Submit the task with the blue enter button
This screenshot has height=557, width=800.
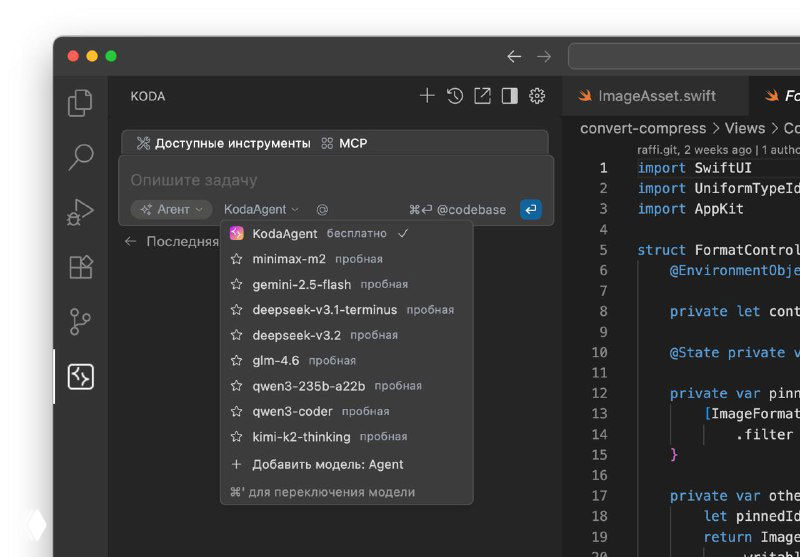tap(531, 210)
